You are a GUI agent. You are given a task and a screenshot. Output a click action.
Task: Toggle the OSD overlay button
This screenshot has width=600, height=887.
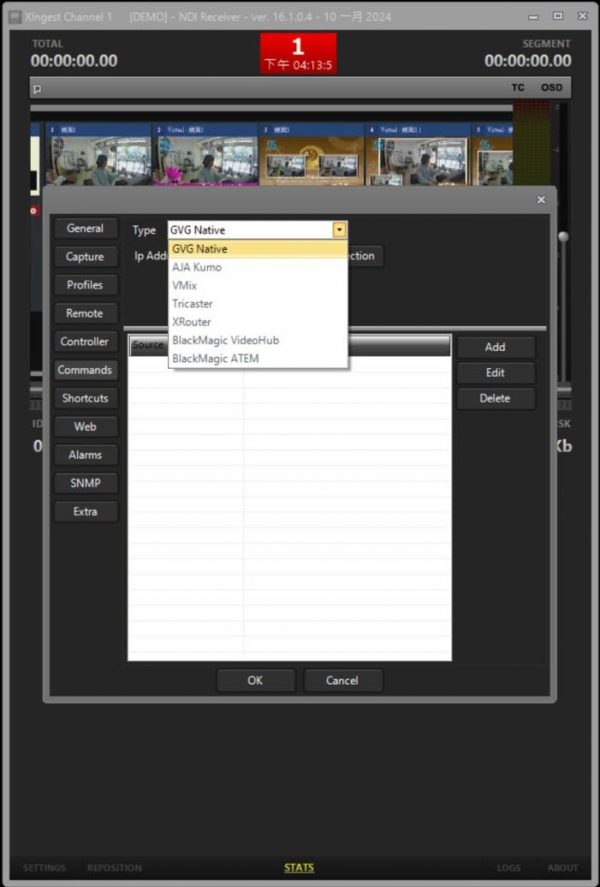551,88
